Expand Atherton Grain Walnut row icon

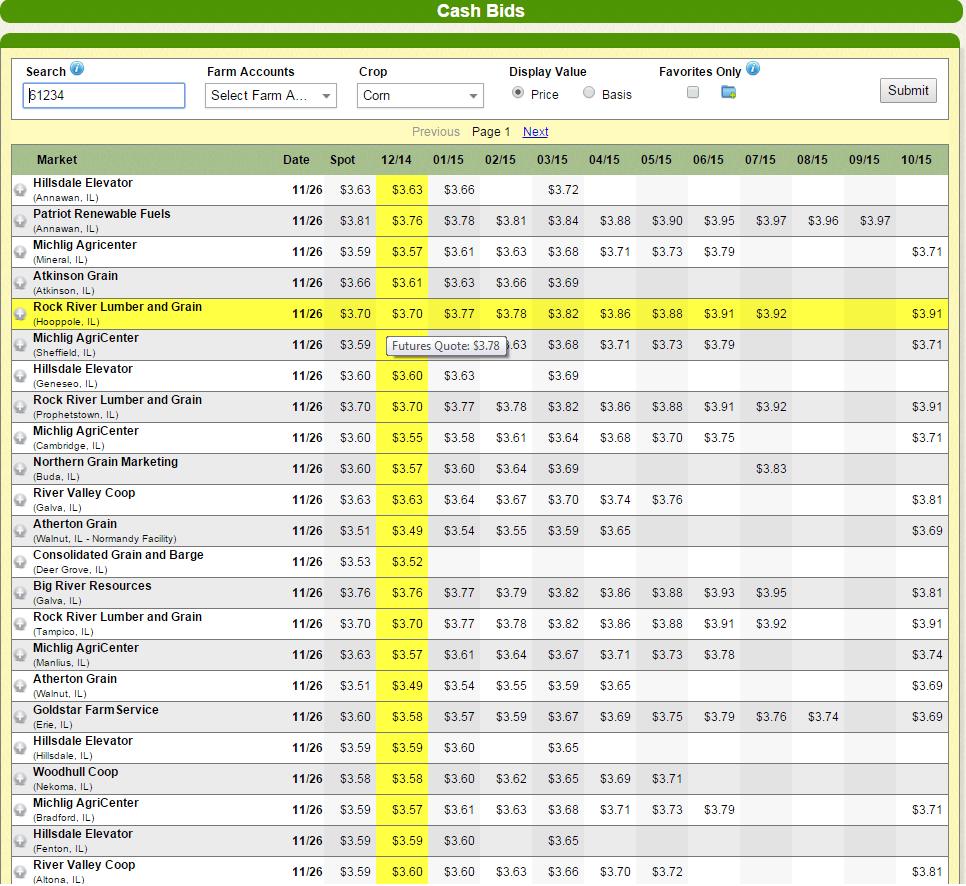coord(20,686)
